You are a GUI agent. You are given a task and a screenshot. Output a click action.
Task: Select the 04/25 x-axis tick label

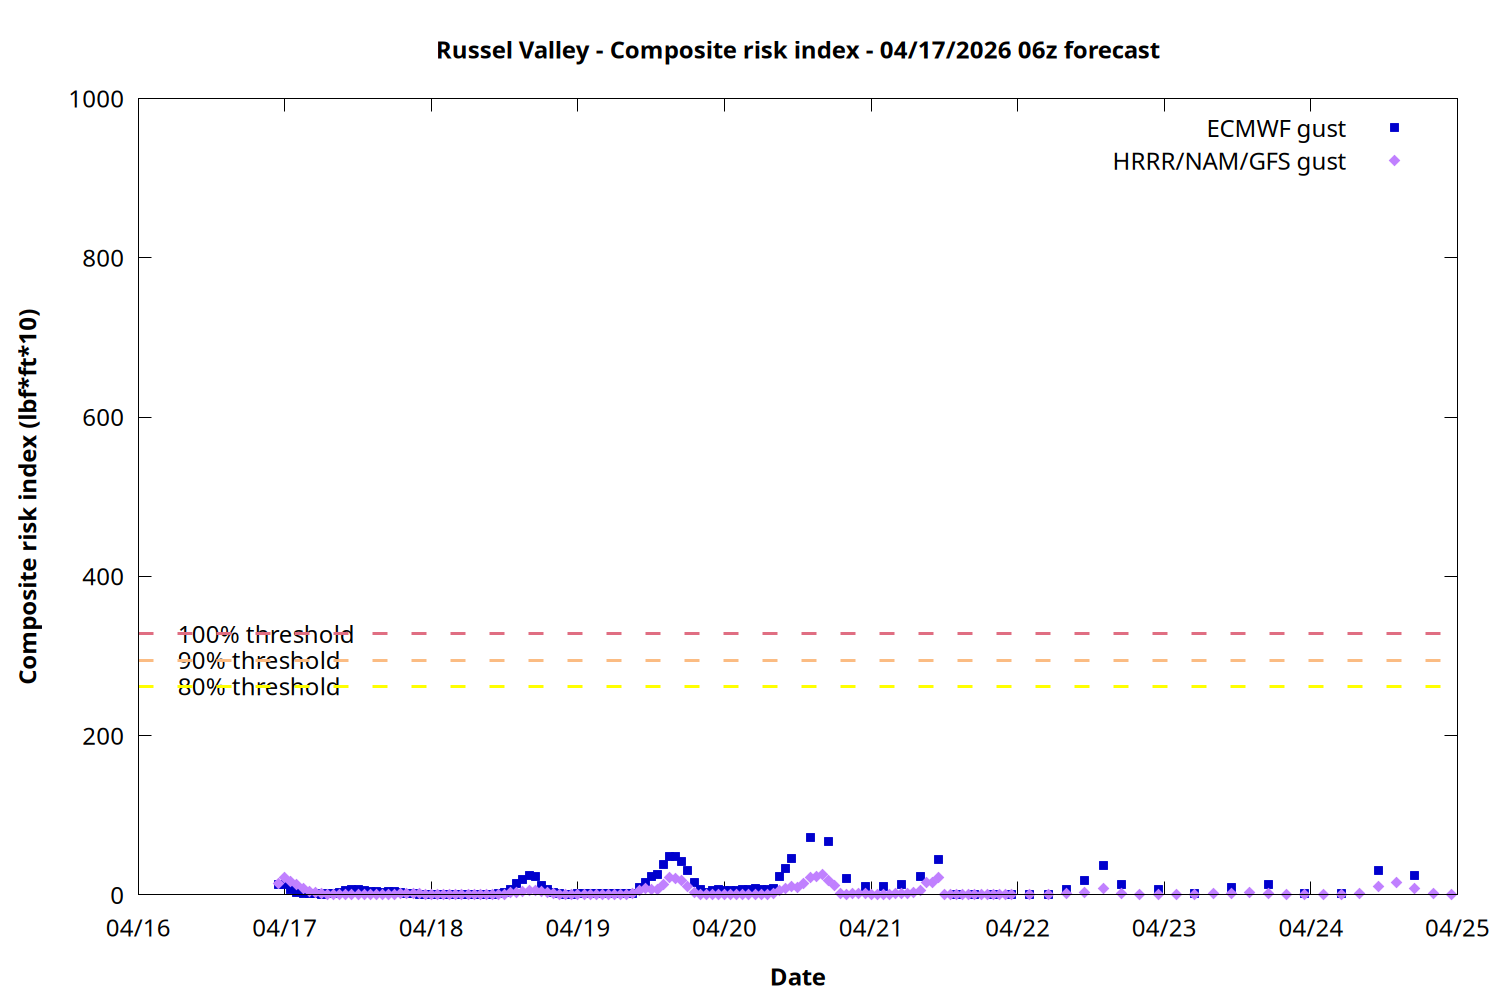point(1456,929)
